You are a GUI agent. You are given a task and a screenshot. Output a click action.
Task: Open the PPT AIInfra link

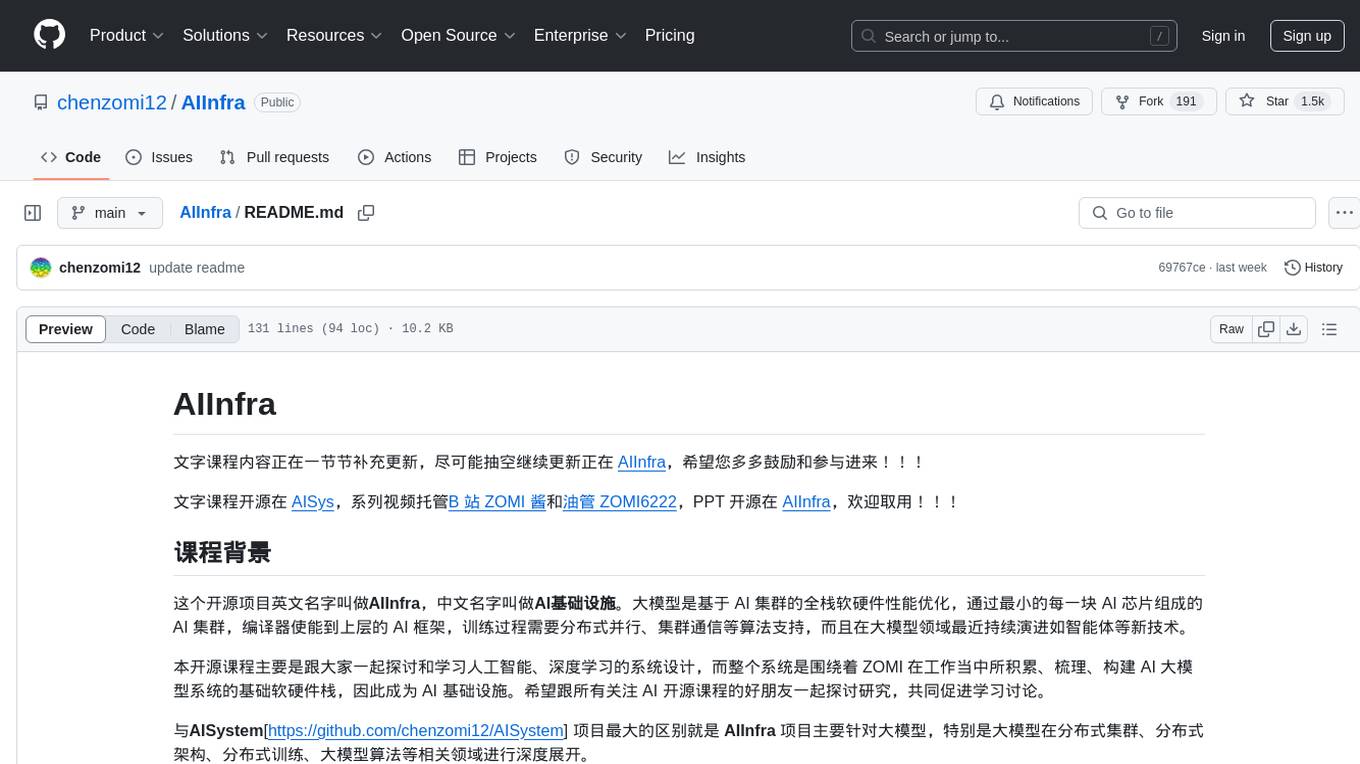(x=806, y=502)
